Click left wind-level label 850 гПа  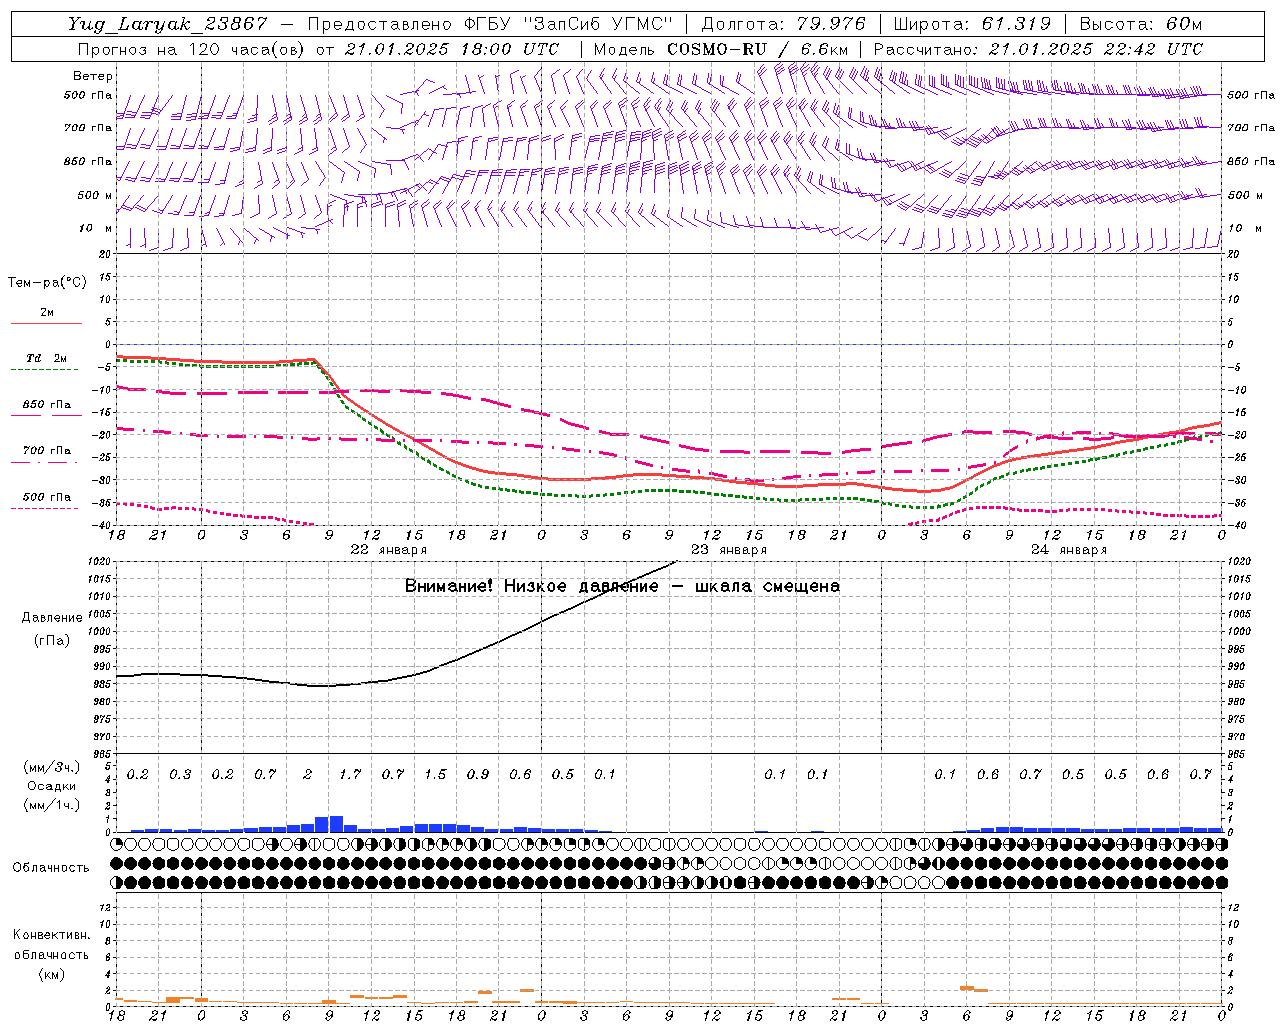(88, 161)
